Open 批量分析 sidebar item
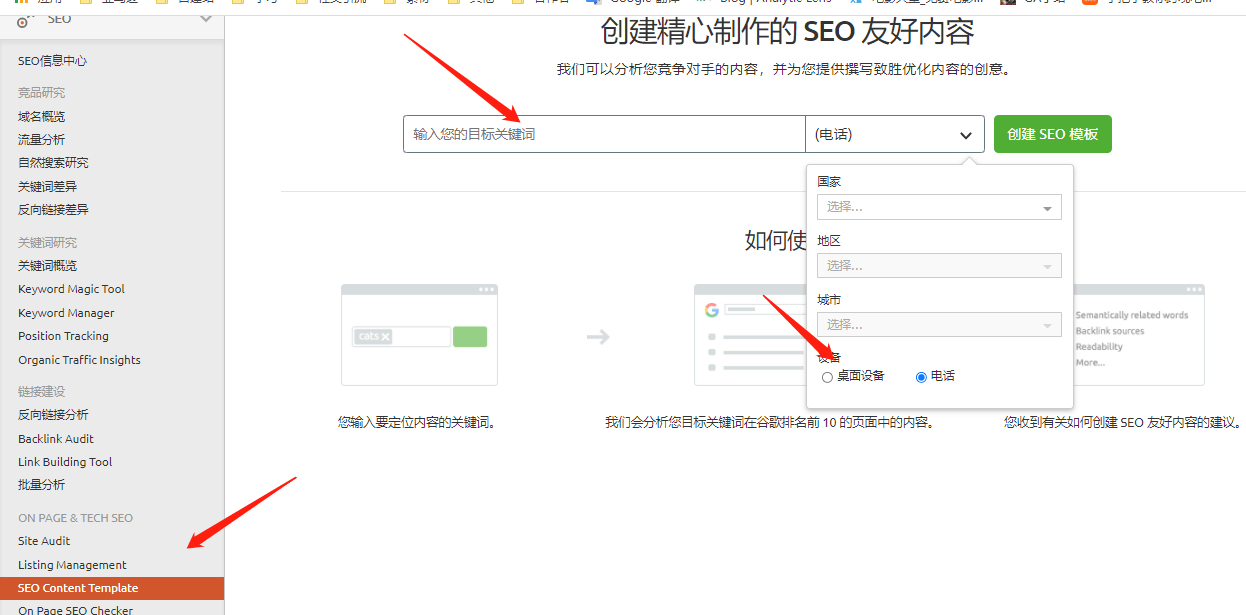Viewport: 1246px width, 615px height. 41,485
